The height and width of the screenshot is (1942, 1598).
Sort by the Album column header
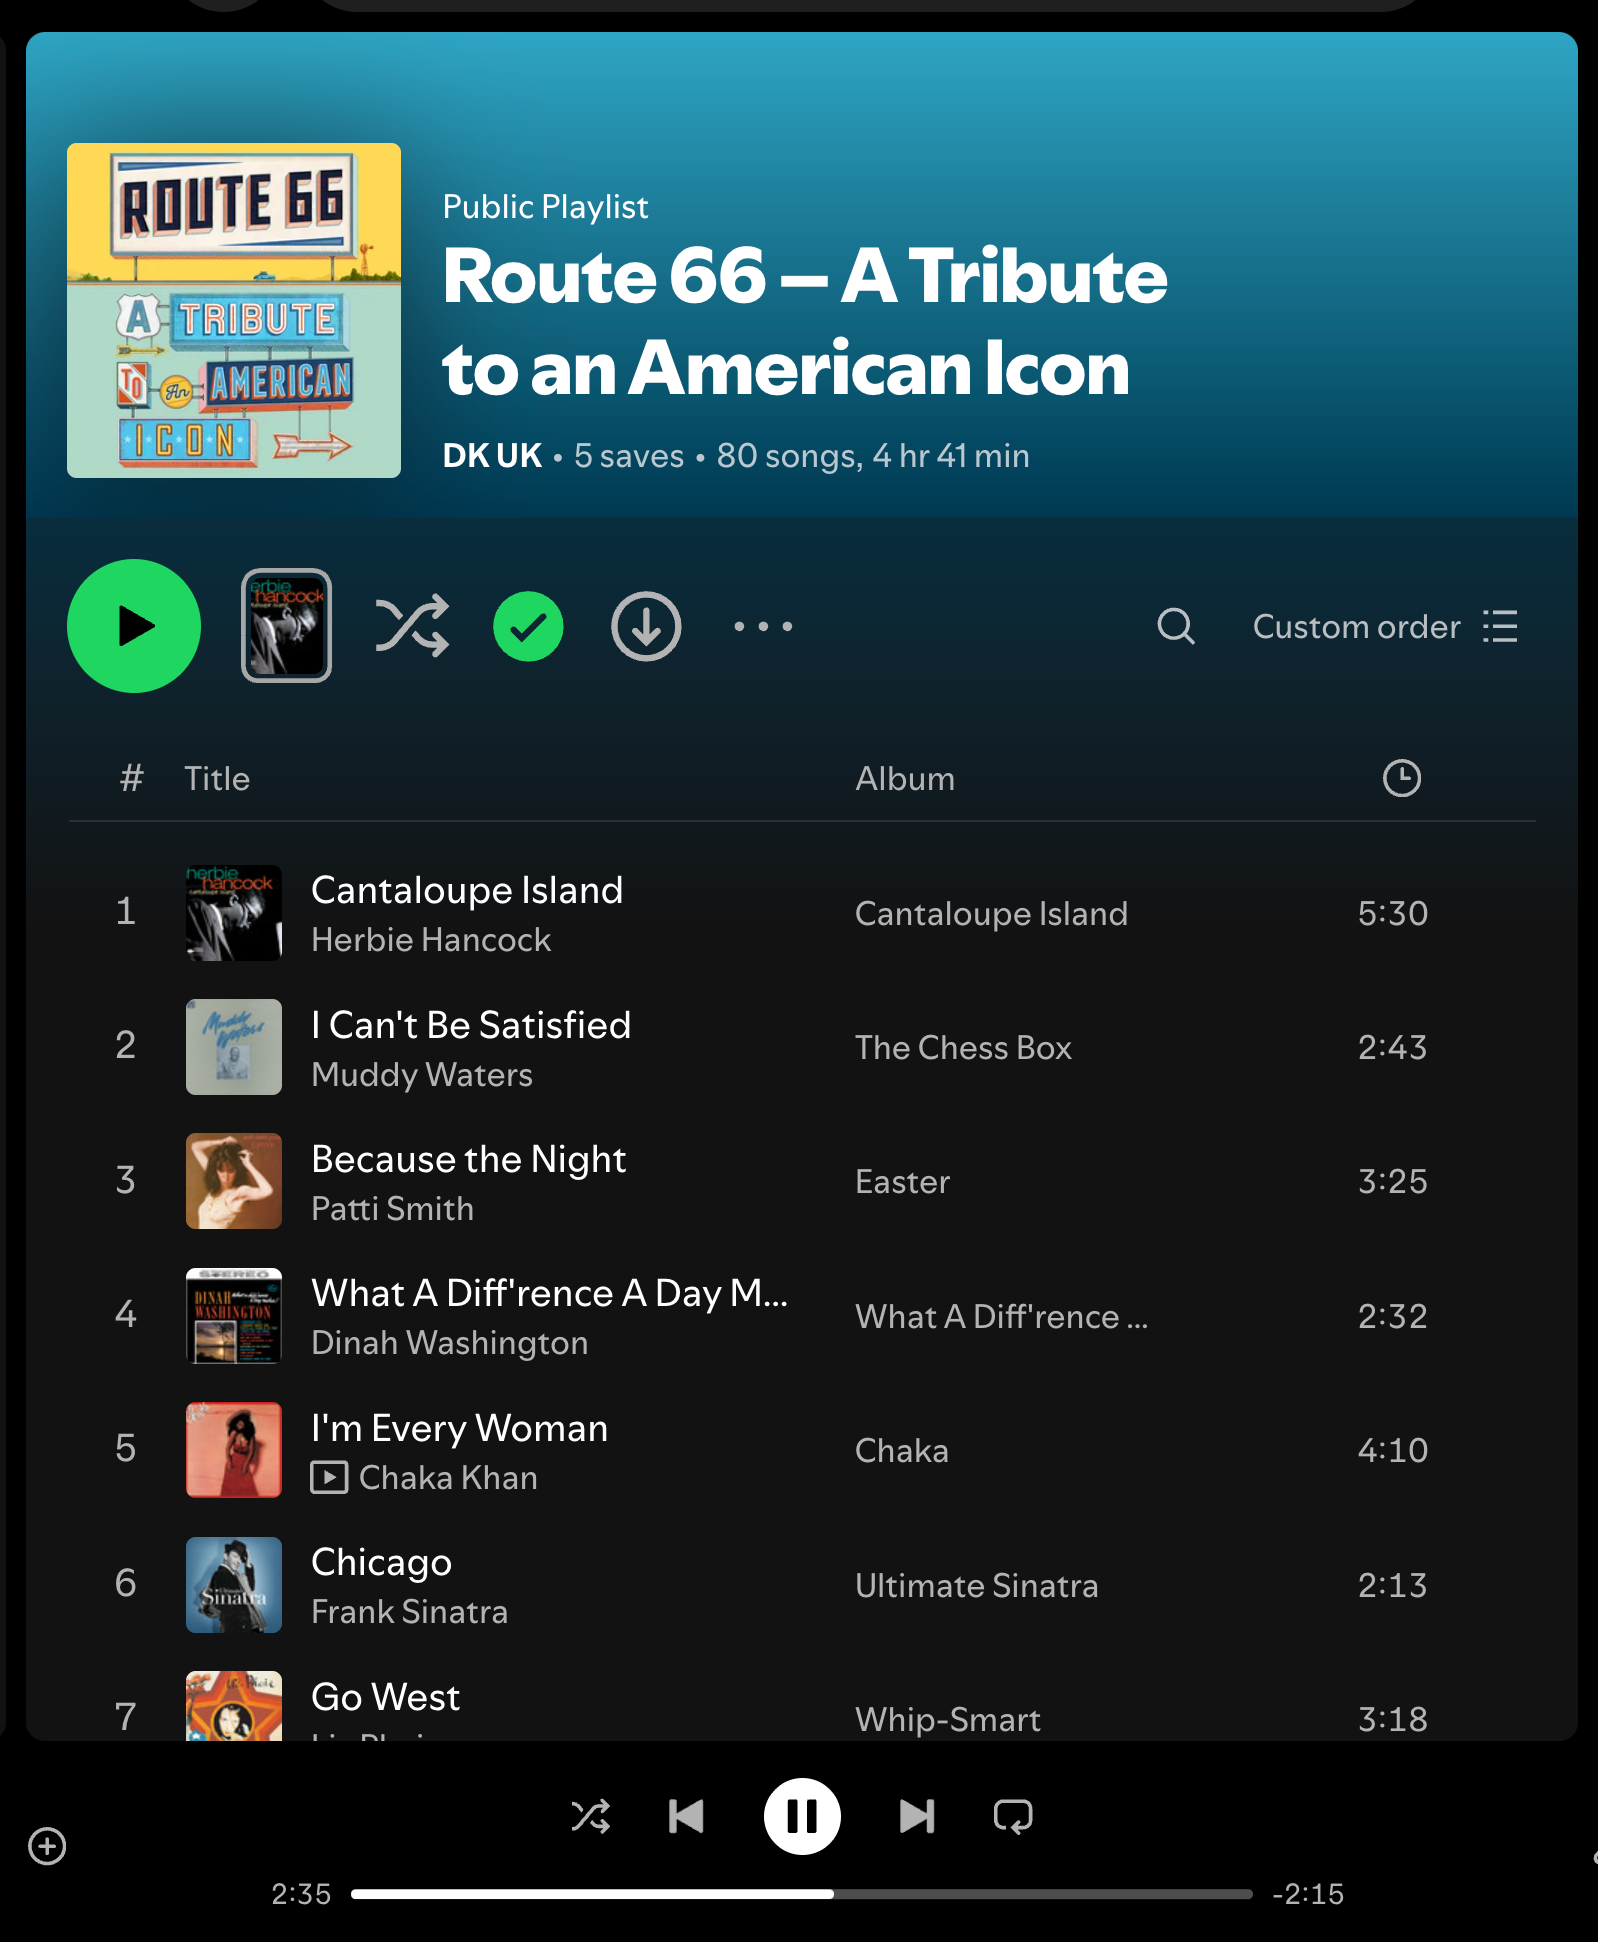pos(905,778)
